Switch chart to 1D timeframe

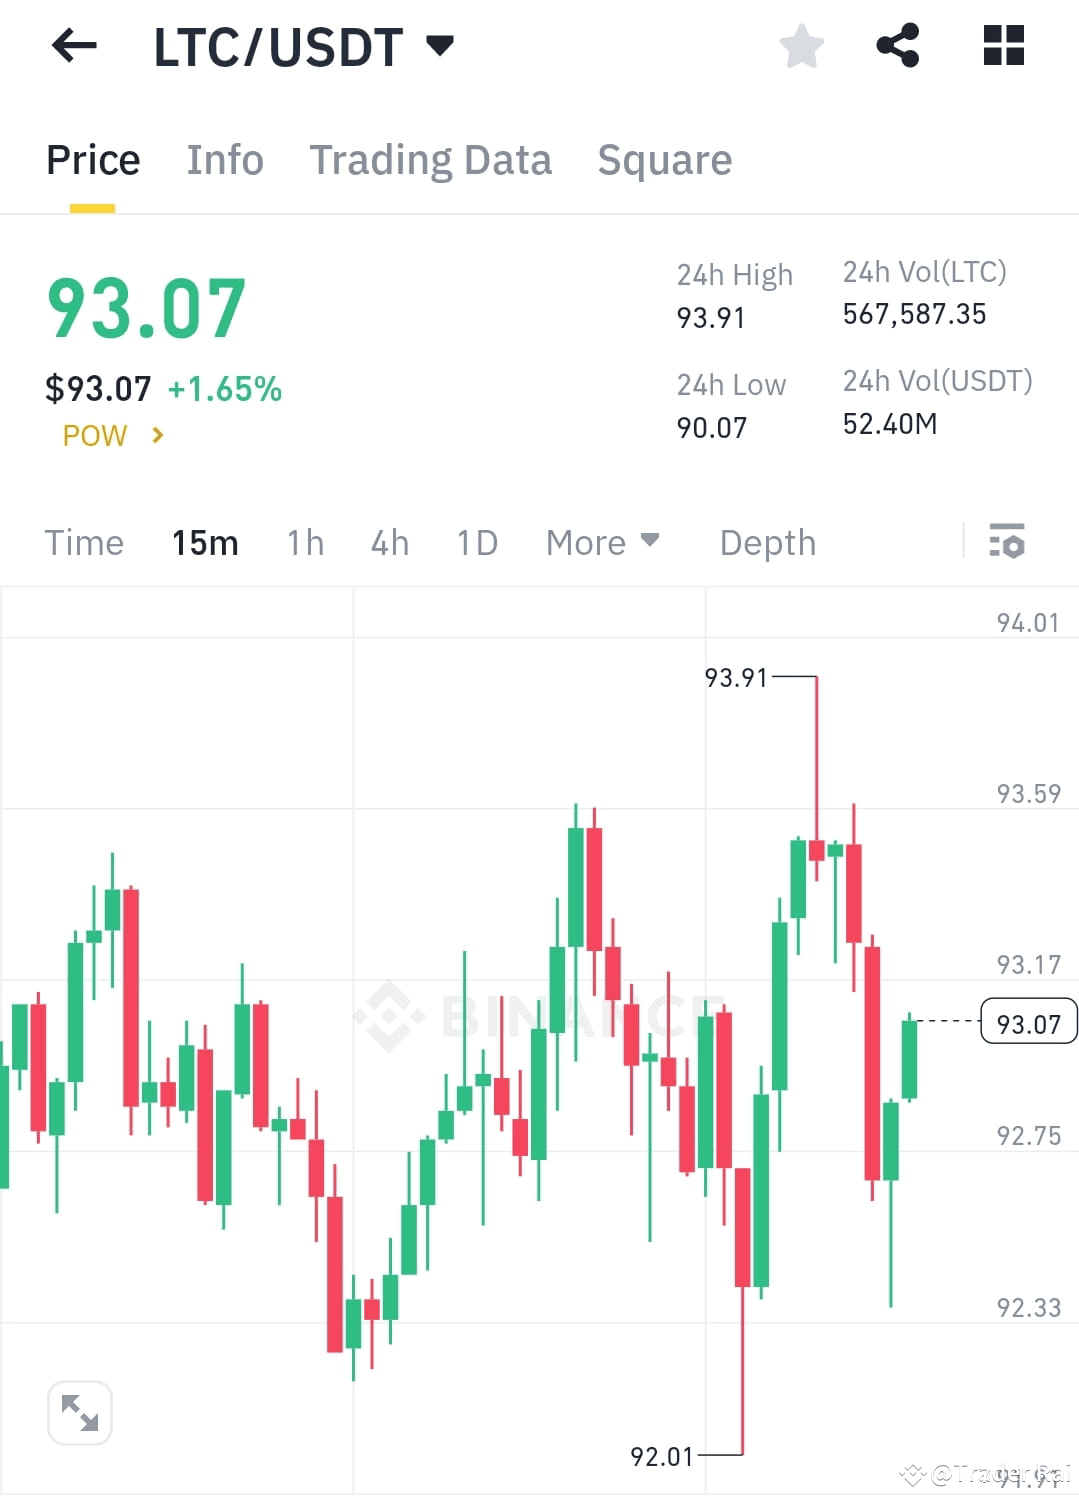pos(477,543)
